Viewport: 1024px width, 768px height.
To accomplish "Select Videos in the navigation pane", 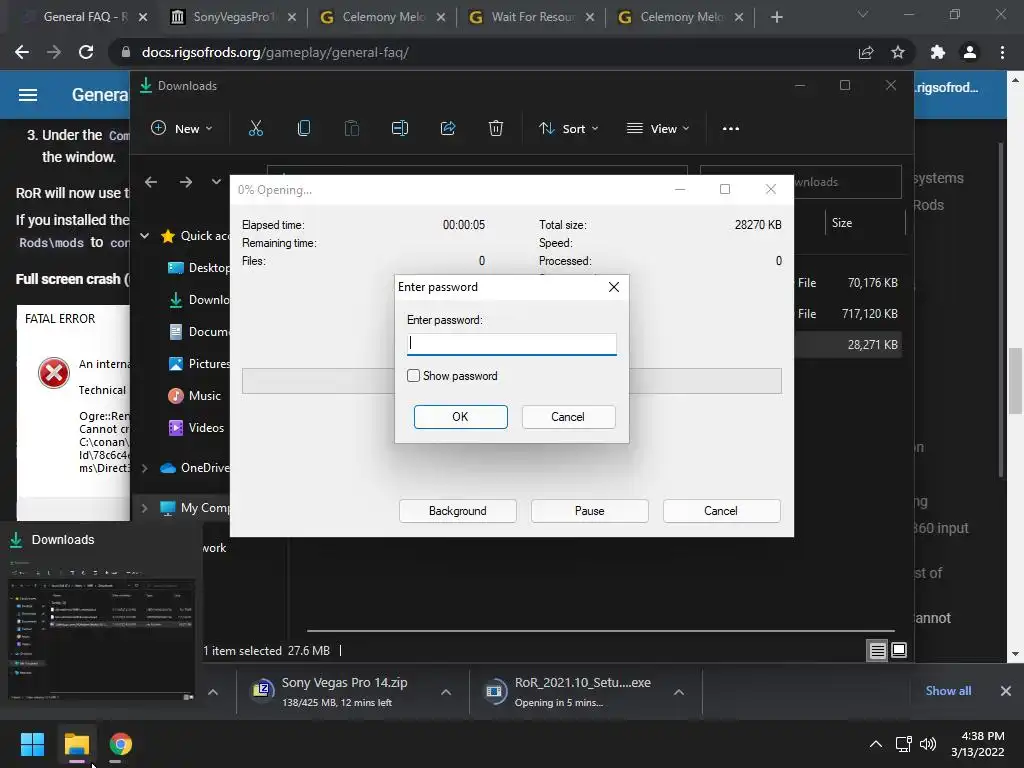I will click(x=196, y=428).
